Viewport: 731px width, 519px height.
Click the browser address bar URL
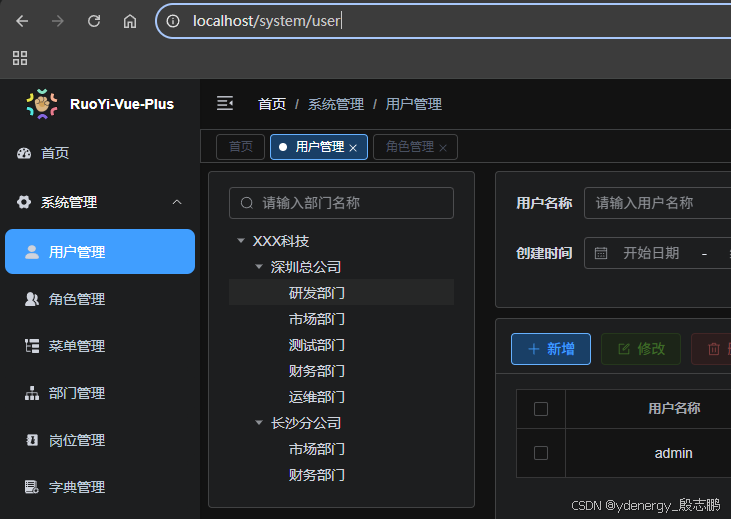(266, 21)
